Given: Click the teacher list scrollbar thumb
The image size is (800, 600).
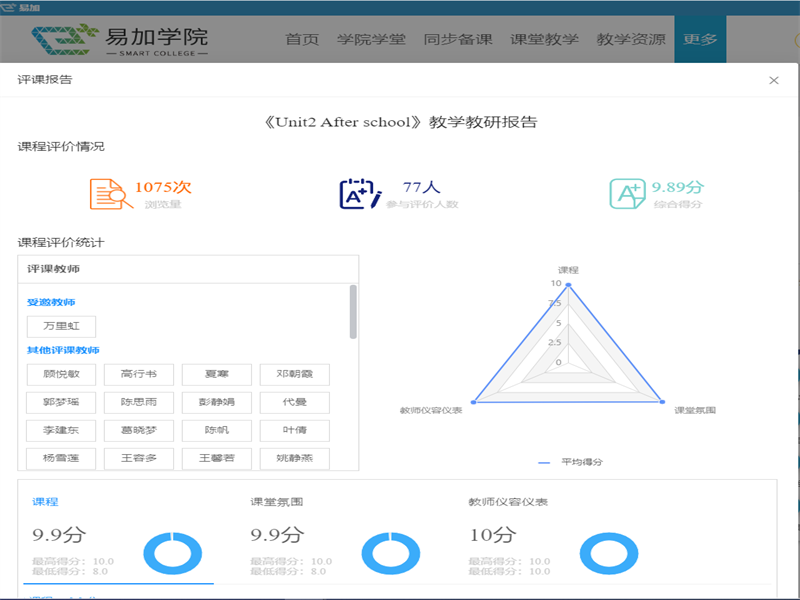Looking at the screenshot, I should (x=353, y=312).
